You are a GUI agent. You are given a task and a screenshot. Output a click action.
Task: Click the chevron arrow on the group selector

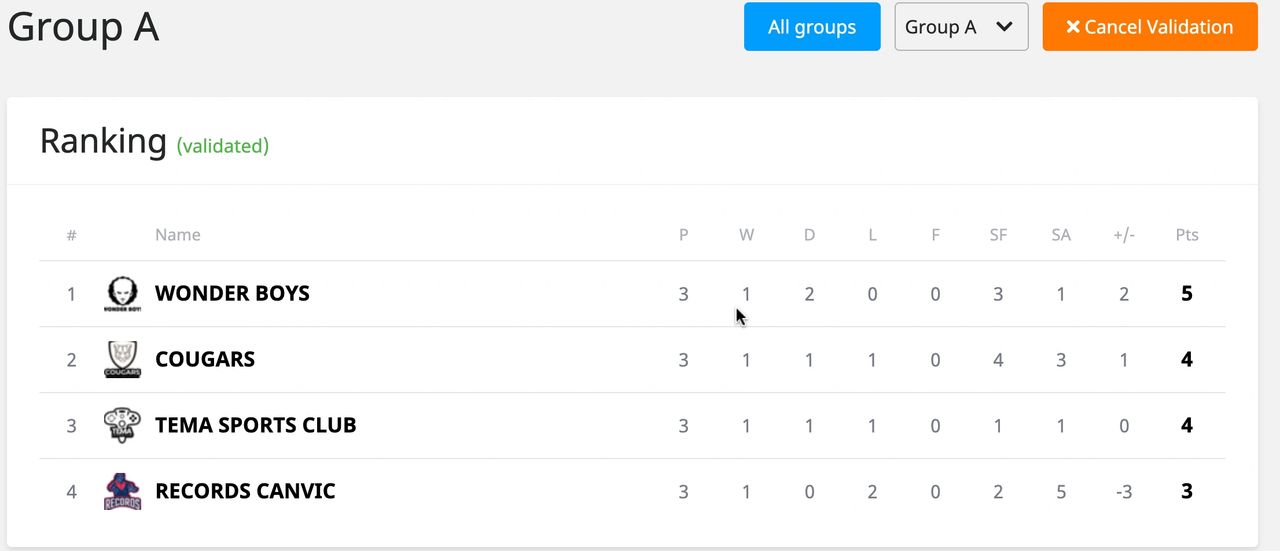(1005, 27)
